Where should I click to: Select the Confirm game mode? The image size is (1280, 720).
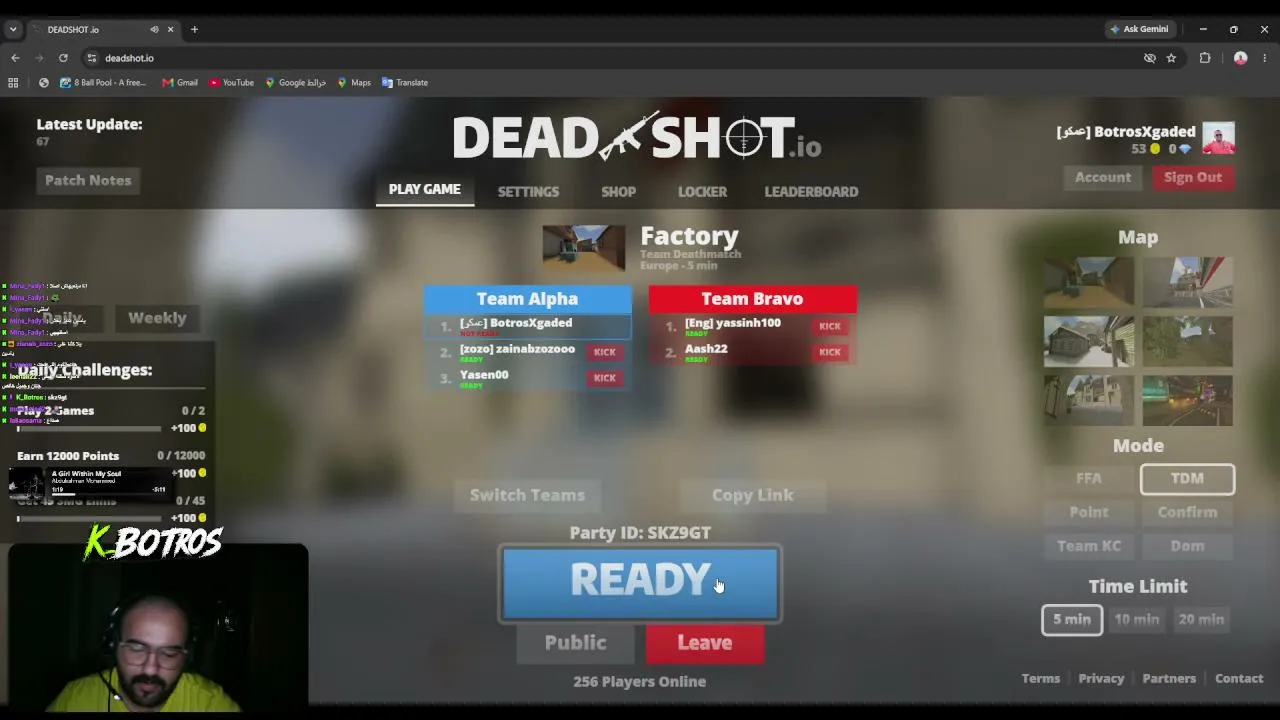pyautogui.click(x=1187, y=512)
